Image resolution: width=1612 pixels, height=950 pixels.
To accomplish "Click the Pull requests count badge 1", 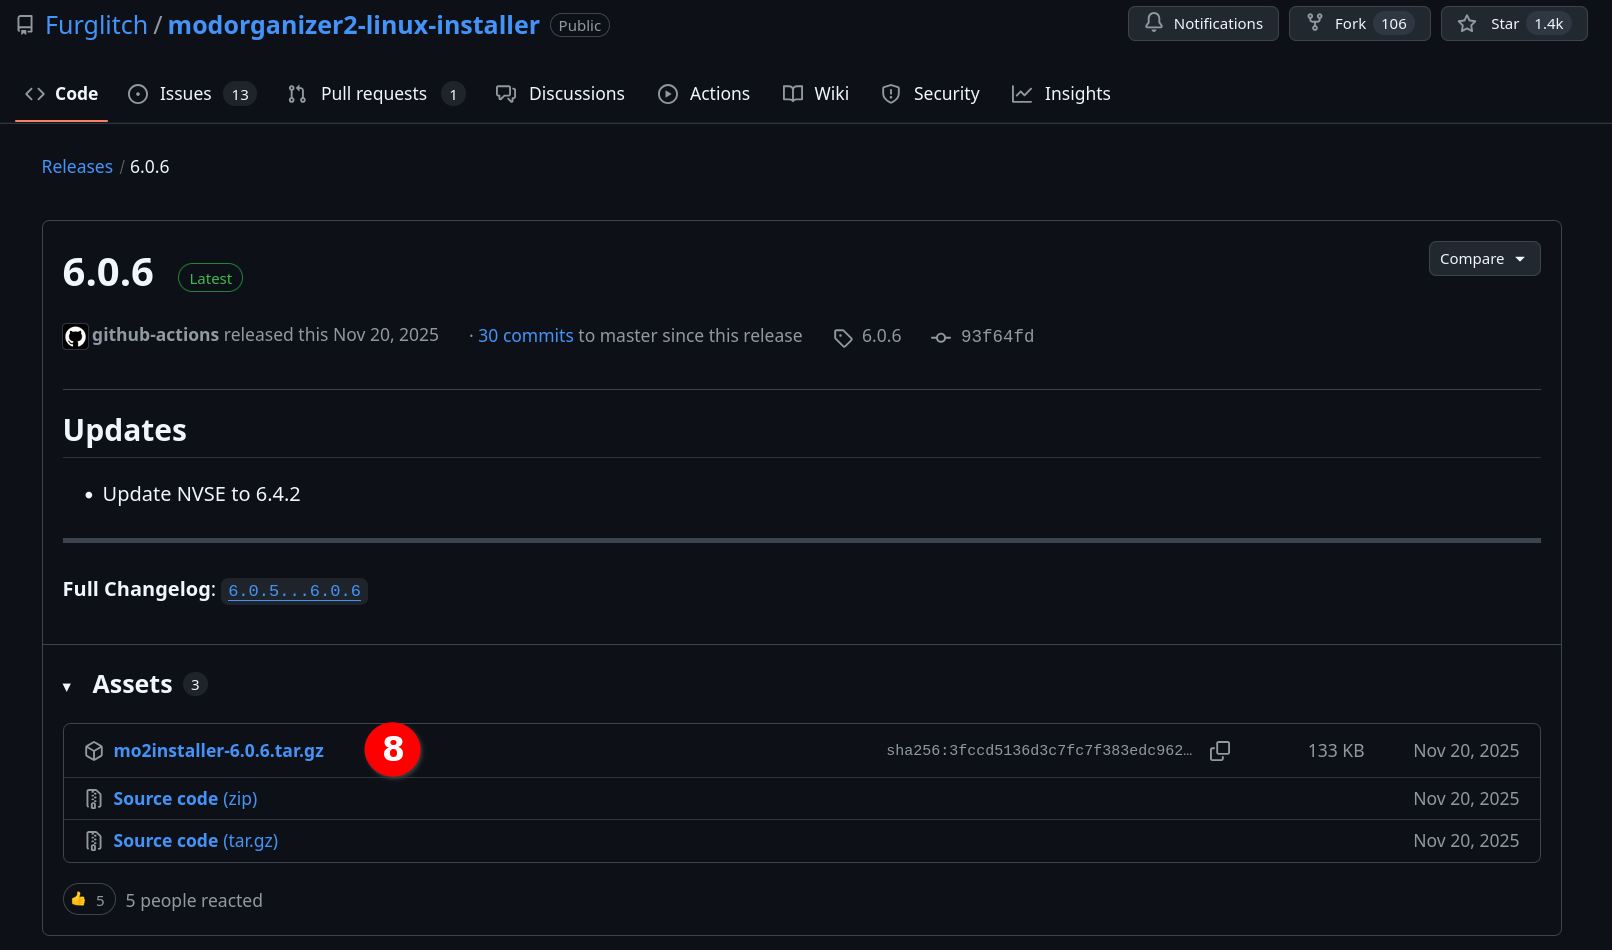I will click(x=453, y=94).
